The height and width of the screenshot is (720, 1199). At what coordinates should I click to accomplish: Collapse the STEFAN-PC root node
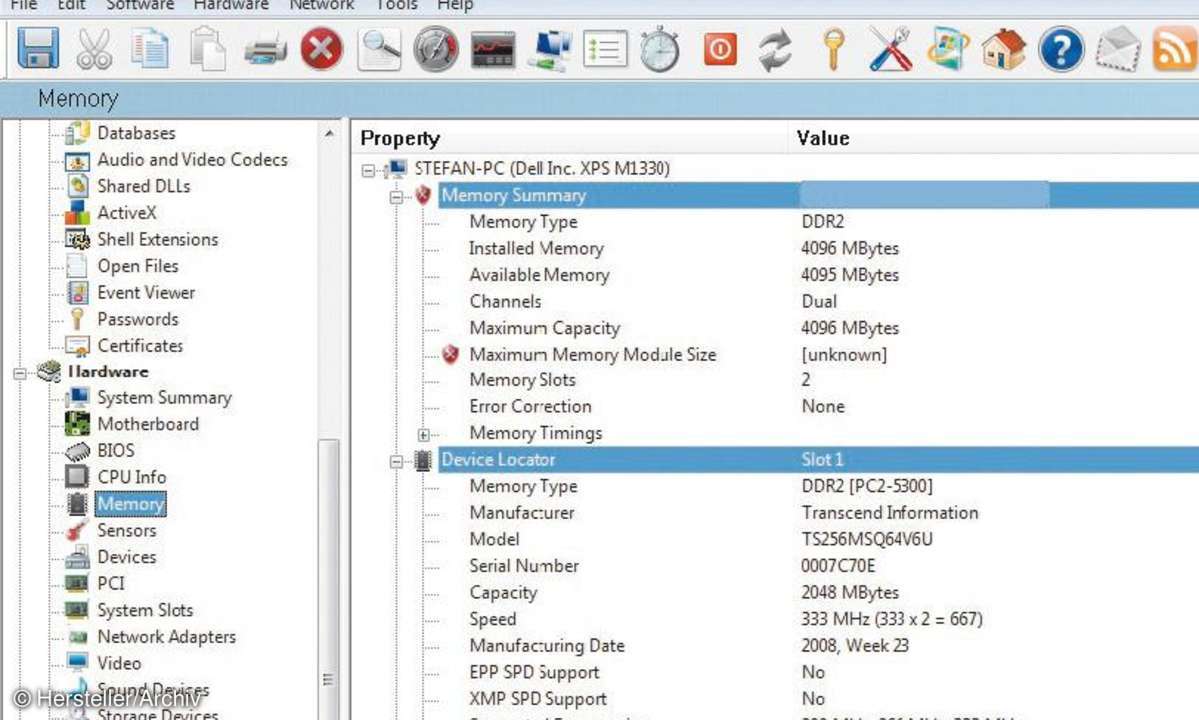(368, 170)
